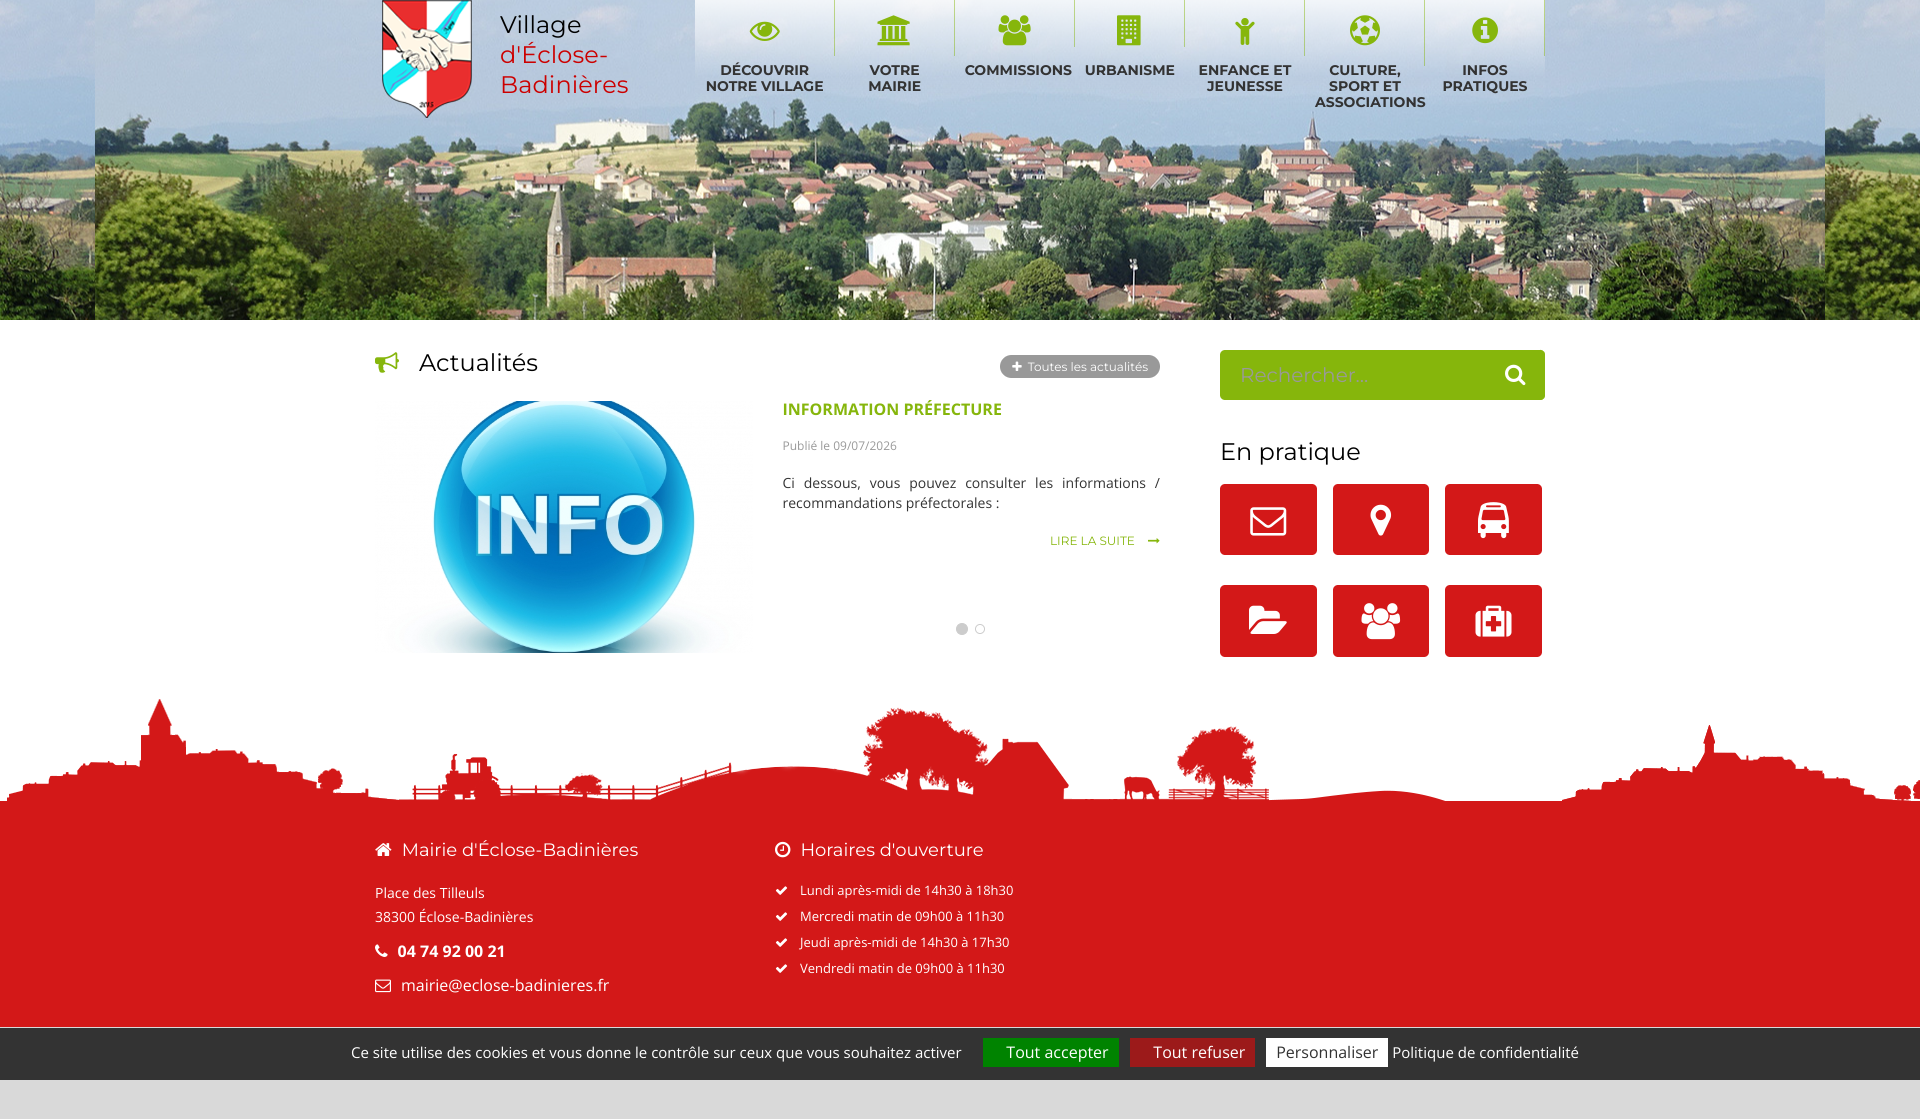Click the magnifying glass search icon
The width and height of the screenshot is (1920, 1119).
1515,375
